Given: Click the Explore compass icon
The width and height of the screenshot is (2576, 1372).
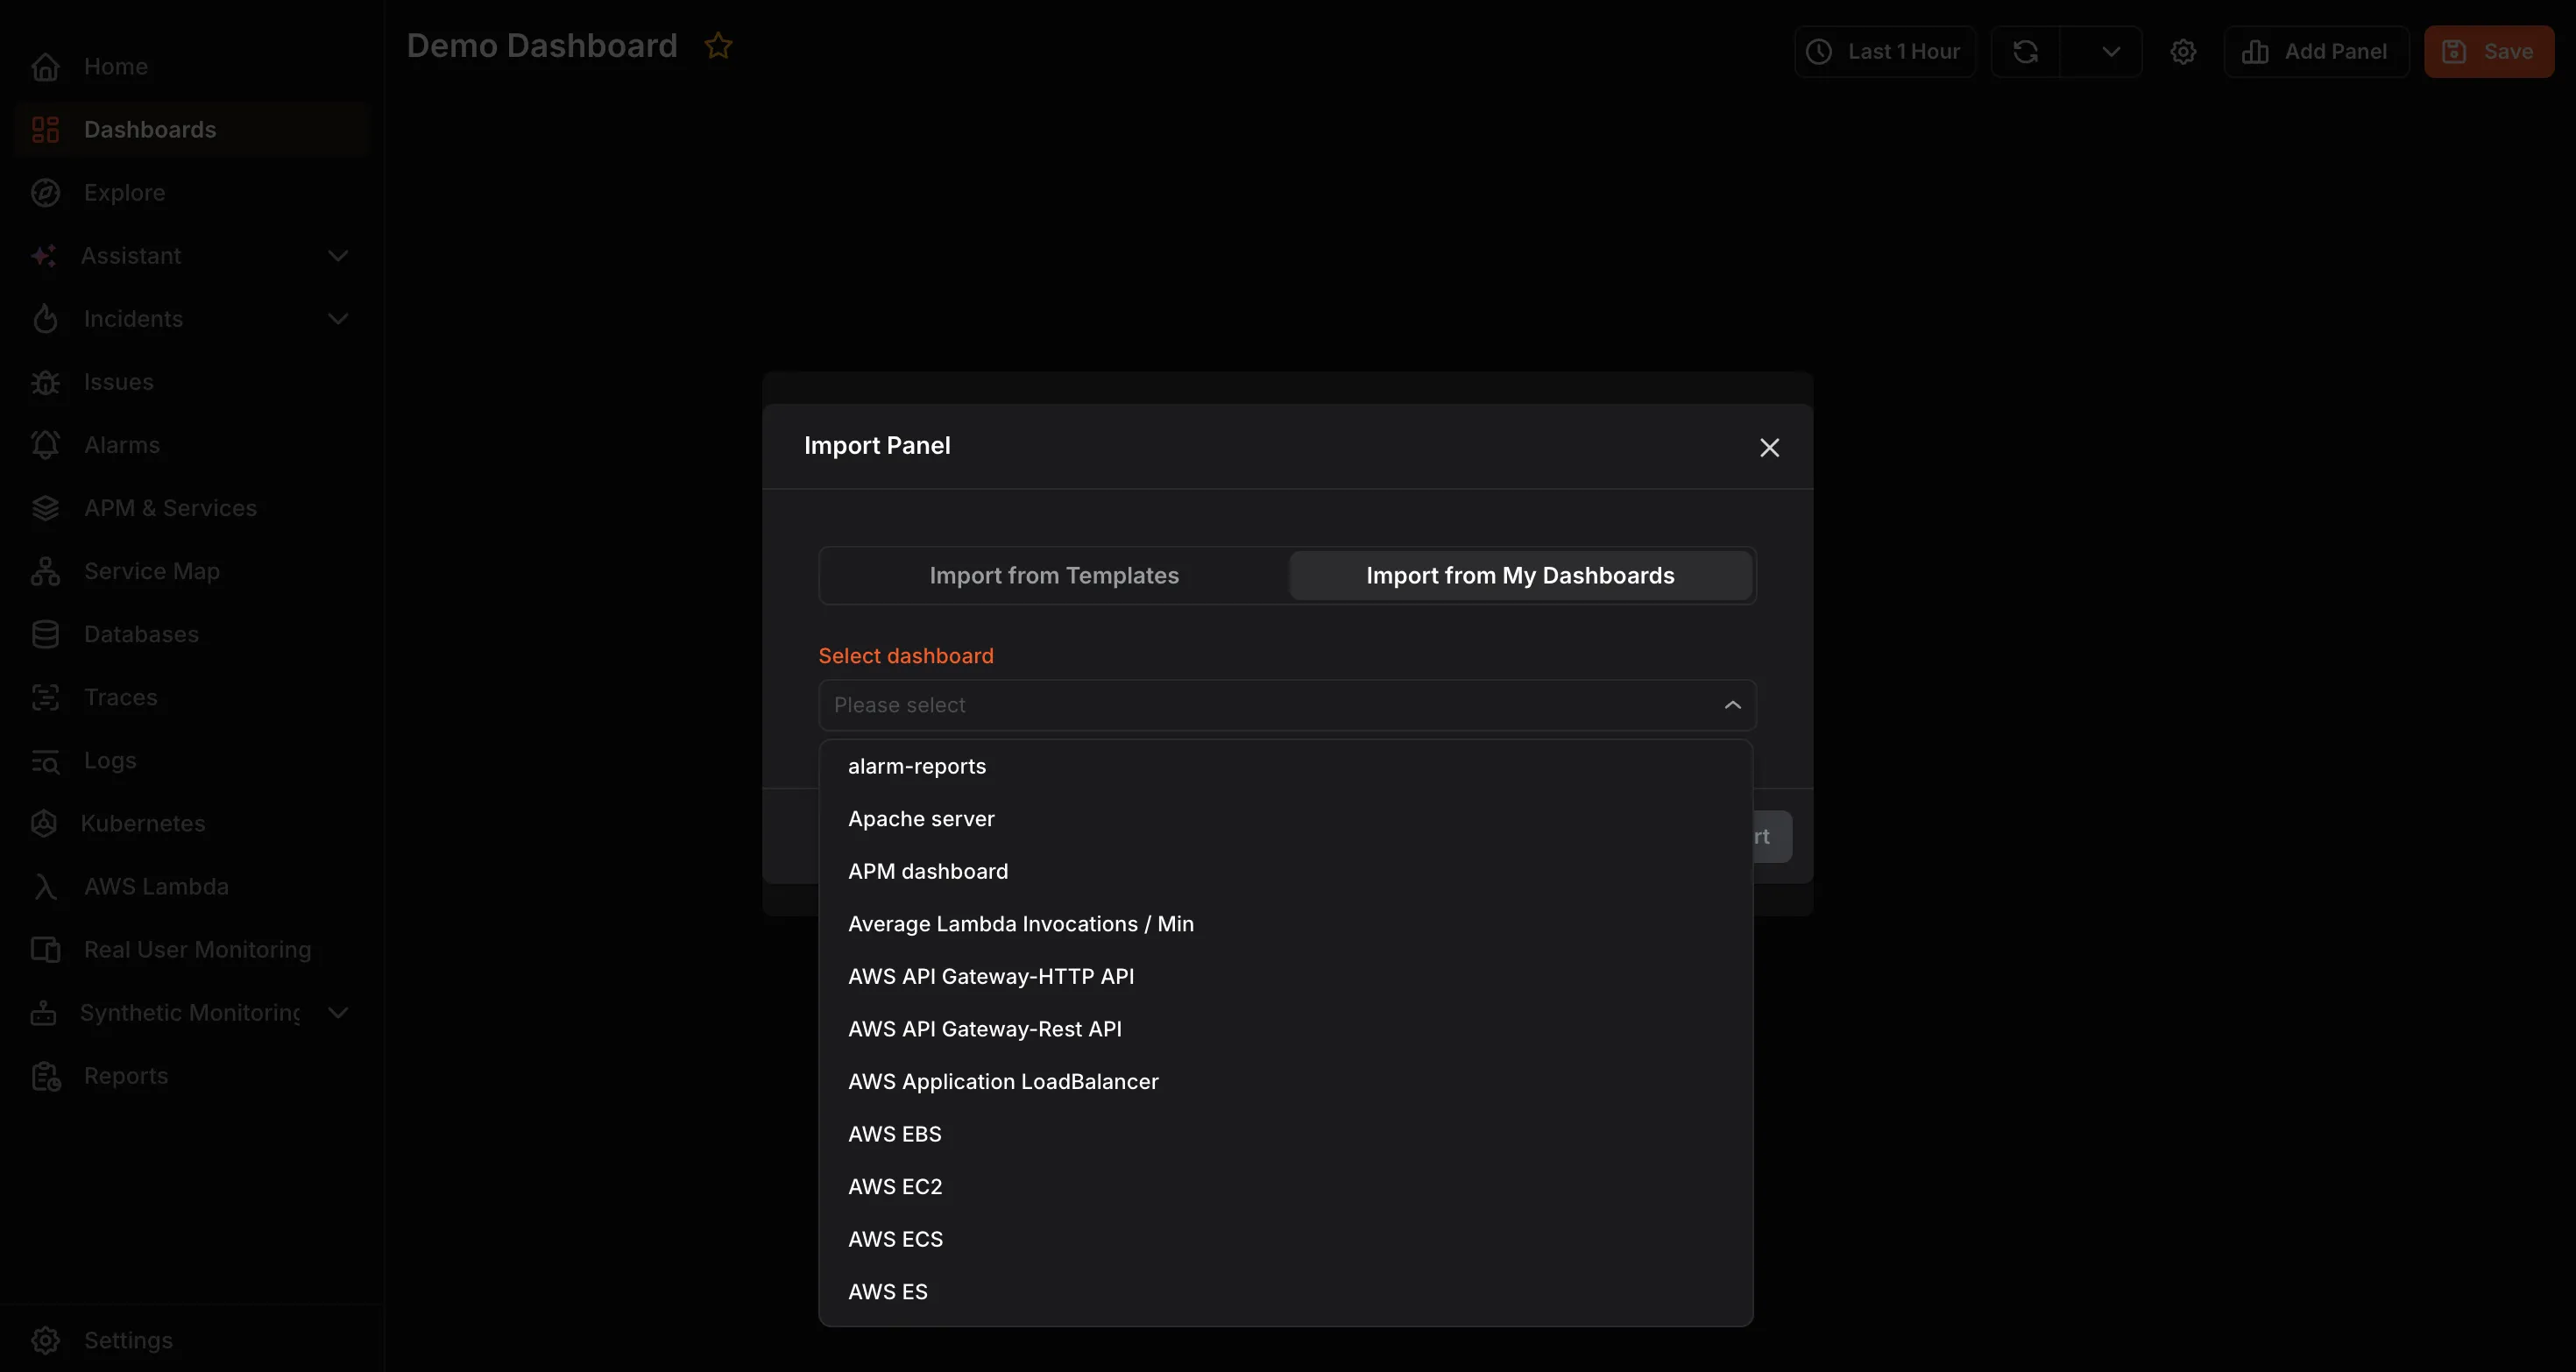Looking at the screenshot, I should pyautogui.click(x=45, y=193).
